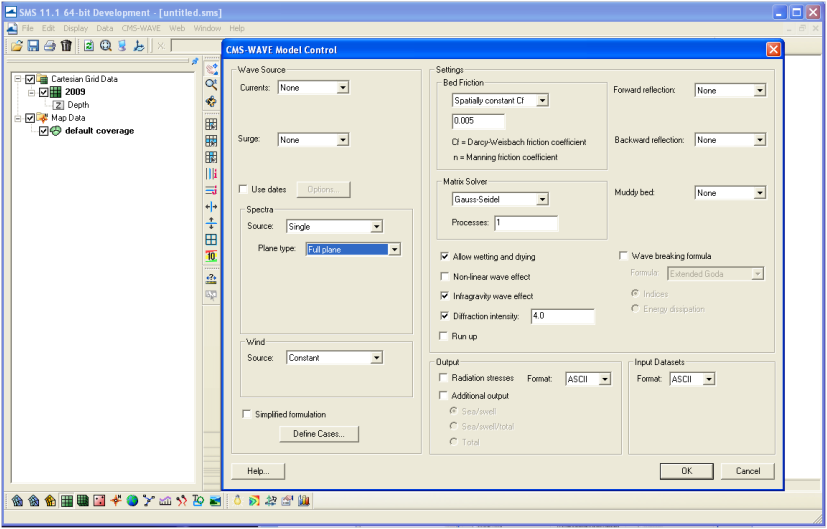Open the File menu
This screenshot has height=529, width=827.
pos(27,28)
